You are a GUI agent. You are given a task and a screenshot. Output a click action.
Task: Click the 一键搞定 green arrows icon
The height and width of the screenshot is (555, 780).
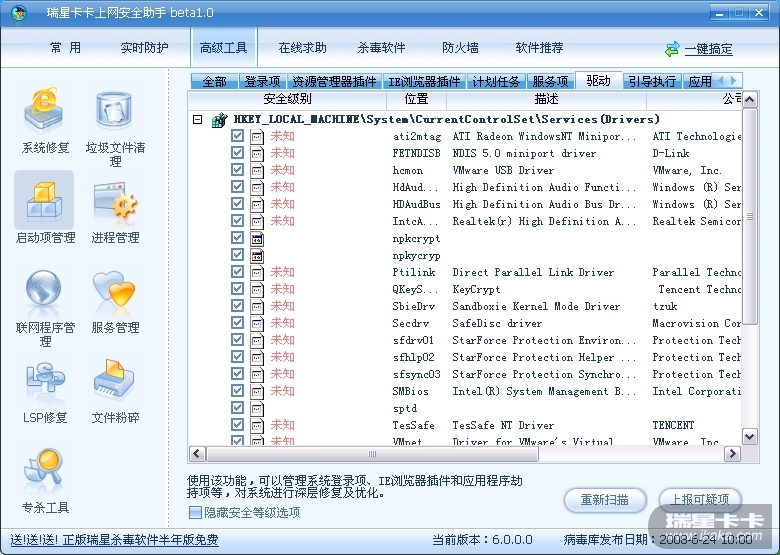(x=672, y=49)
